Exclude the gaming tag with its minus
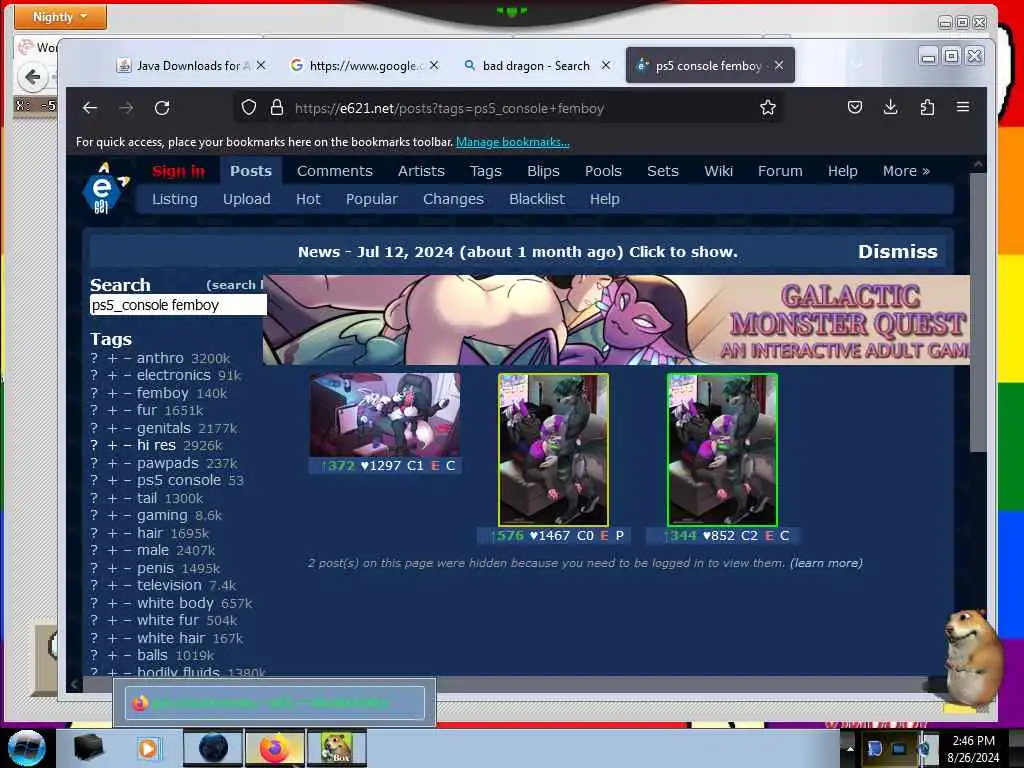The width and height of the screenshot is (1024, 768). pos(127,516)
